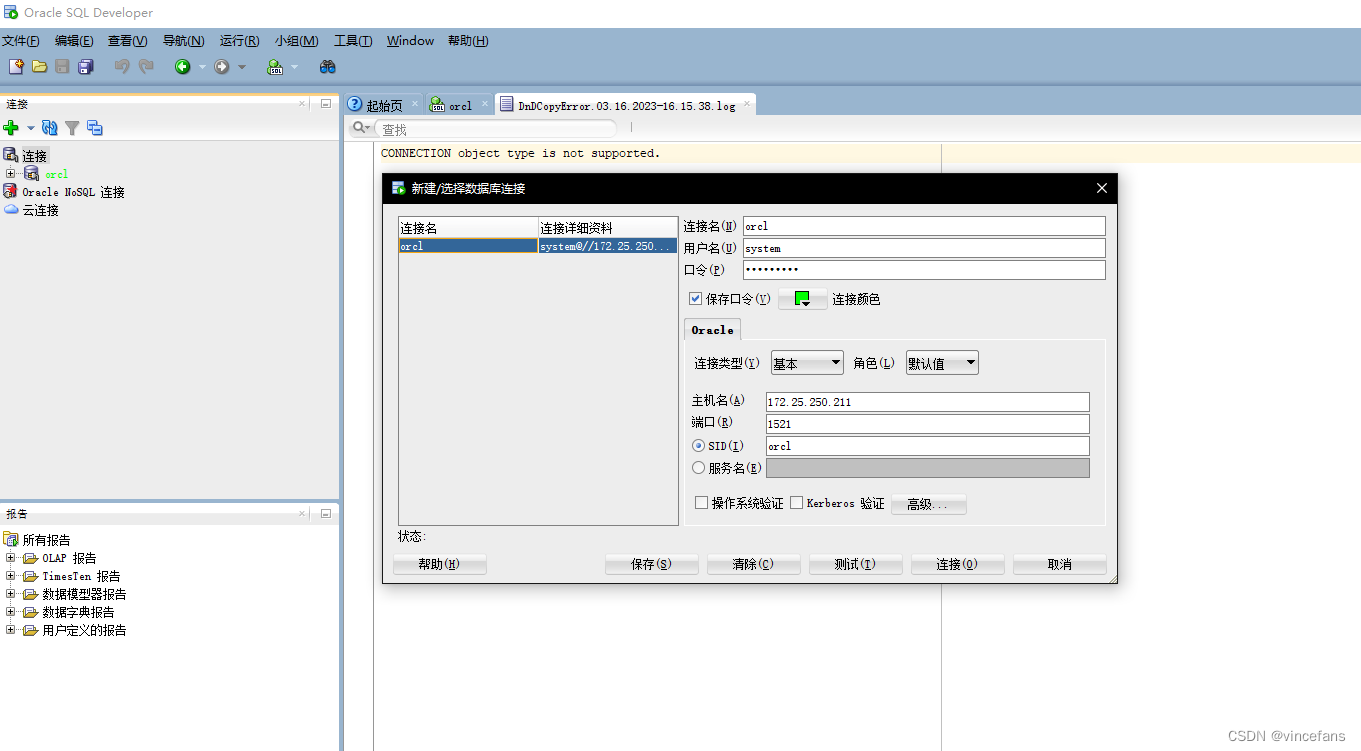
Task: Click the green Back navigation icon
Action: pos(183,66)
